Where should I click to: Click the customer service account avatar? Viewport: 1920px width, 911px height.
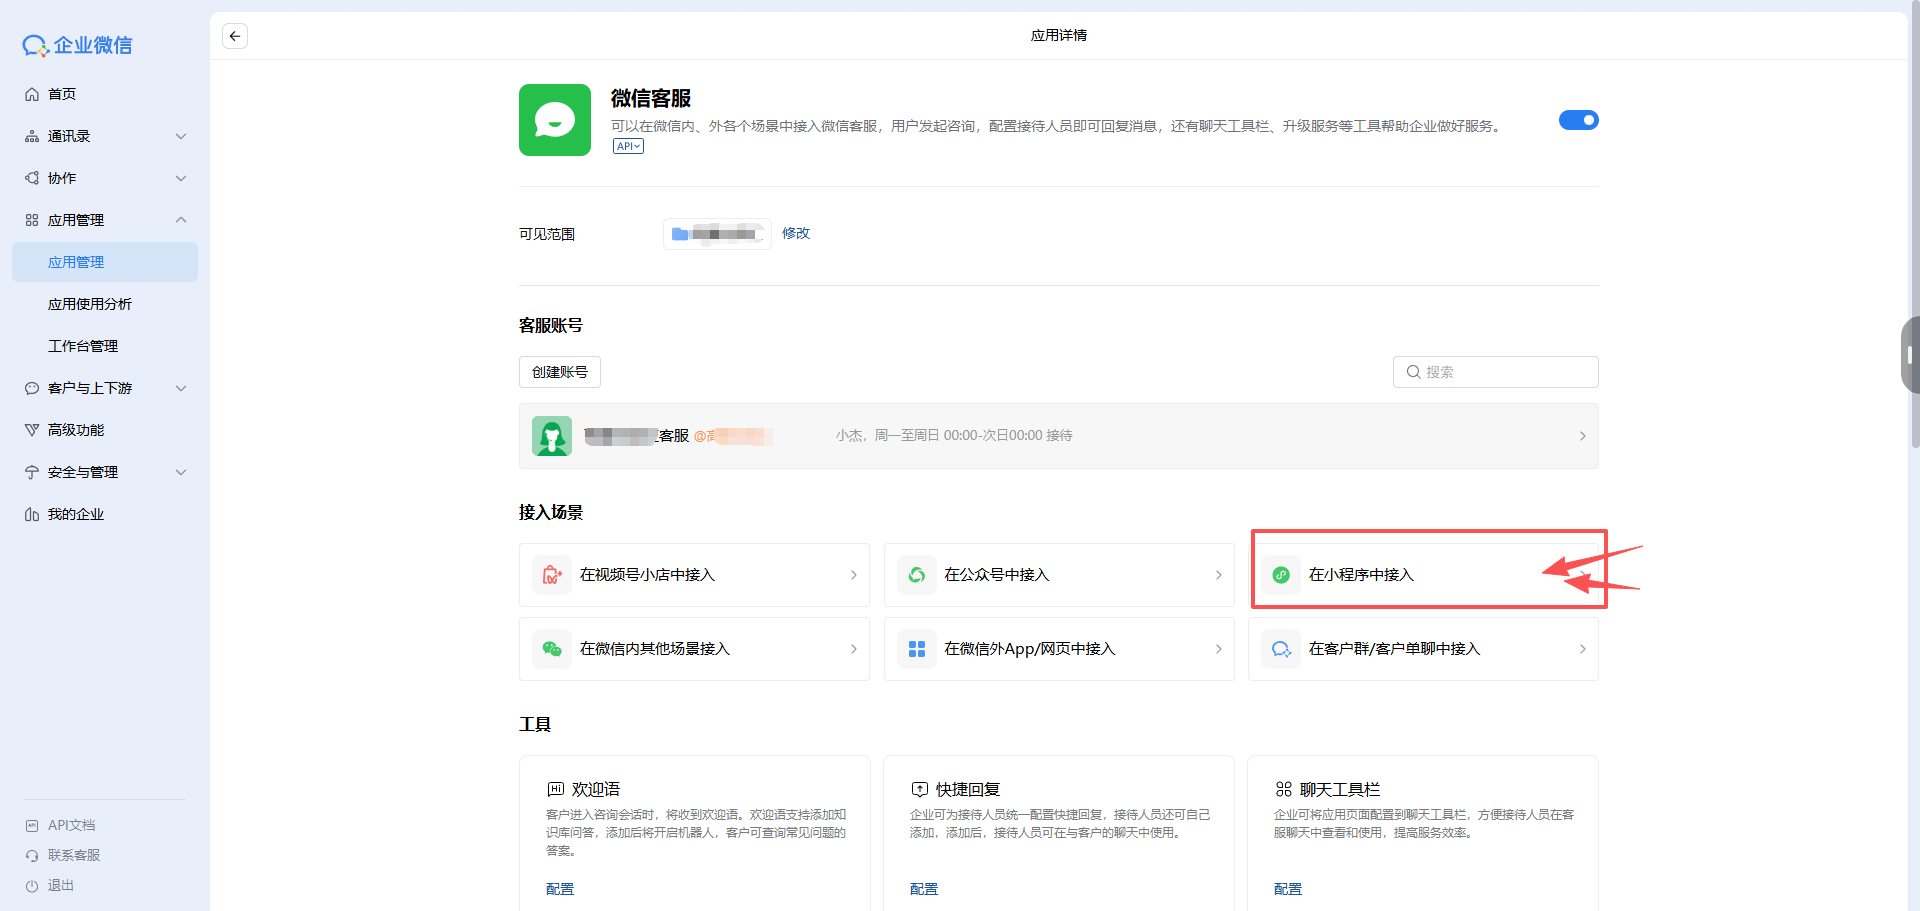click(x=552, y=436)
